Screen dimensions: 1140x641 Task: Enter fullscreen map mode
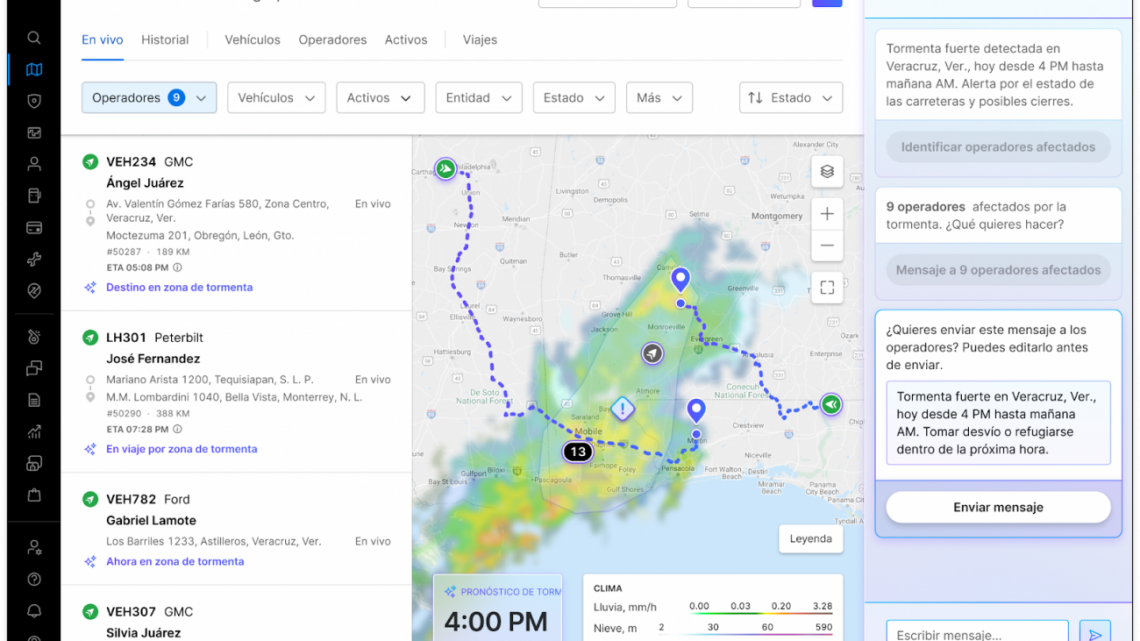827,288
